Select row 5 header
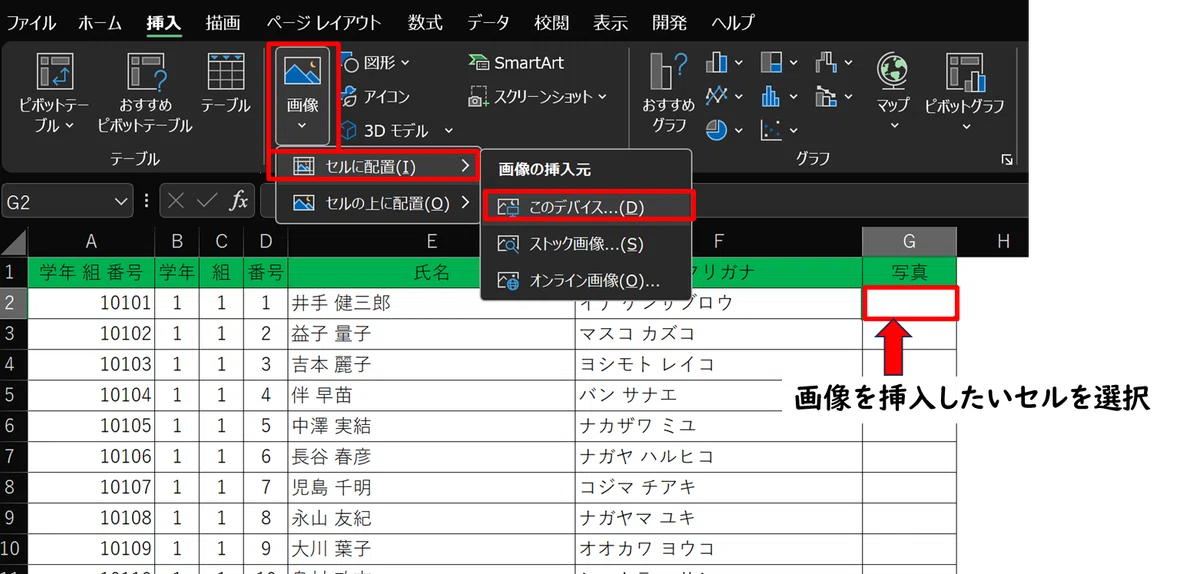This screenshot has height=574, width=1200. [x=14, y=394]
